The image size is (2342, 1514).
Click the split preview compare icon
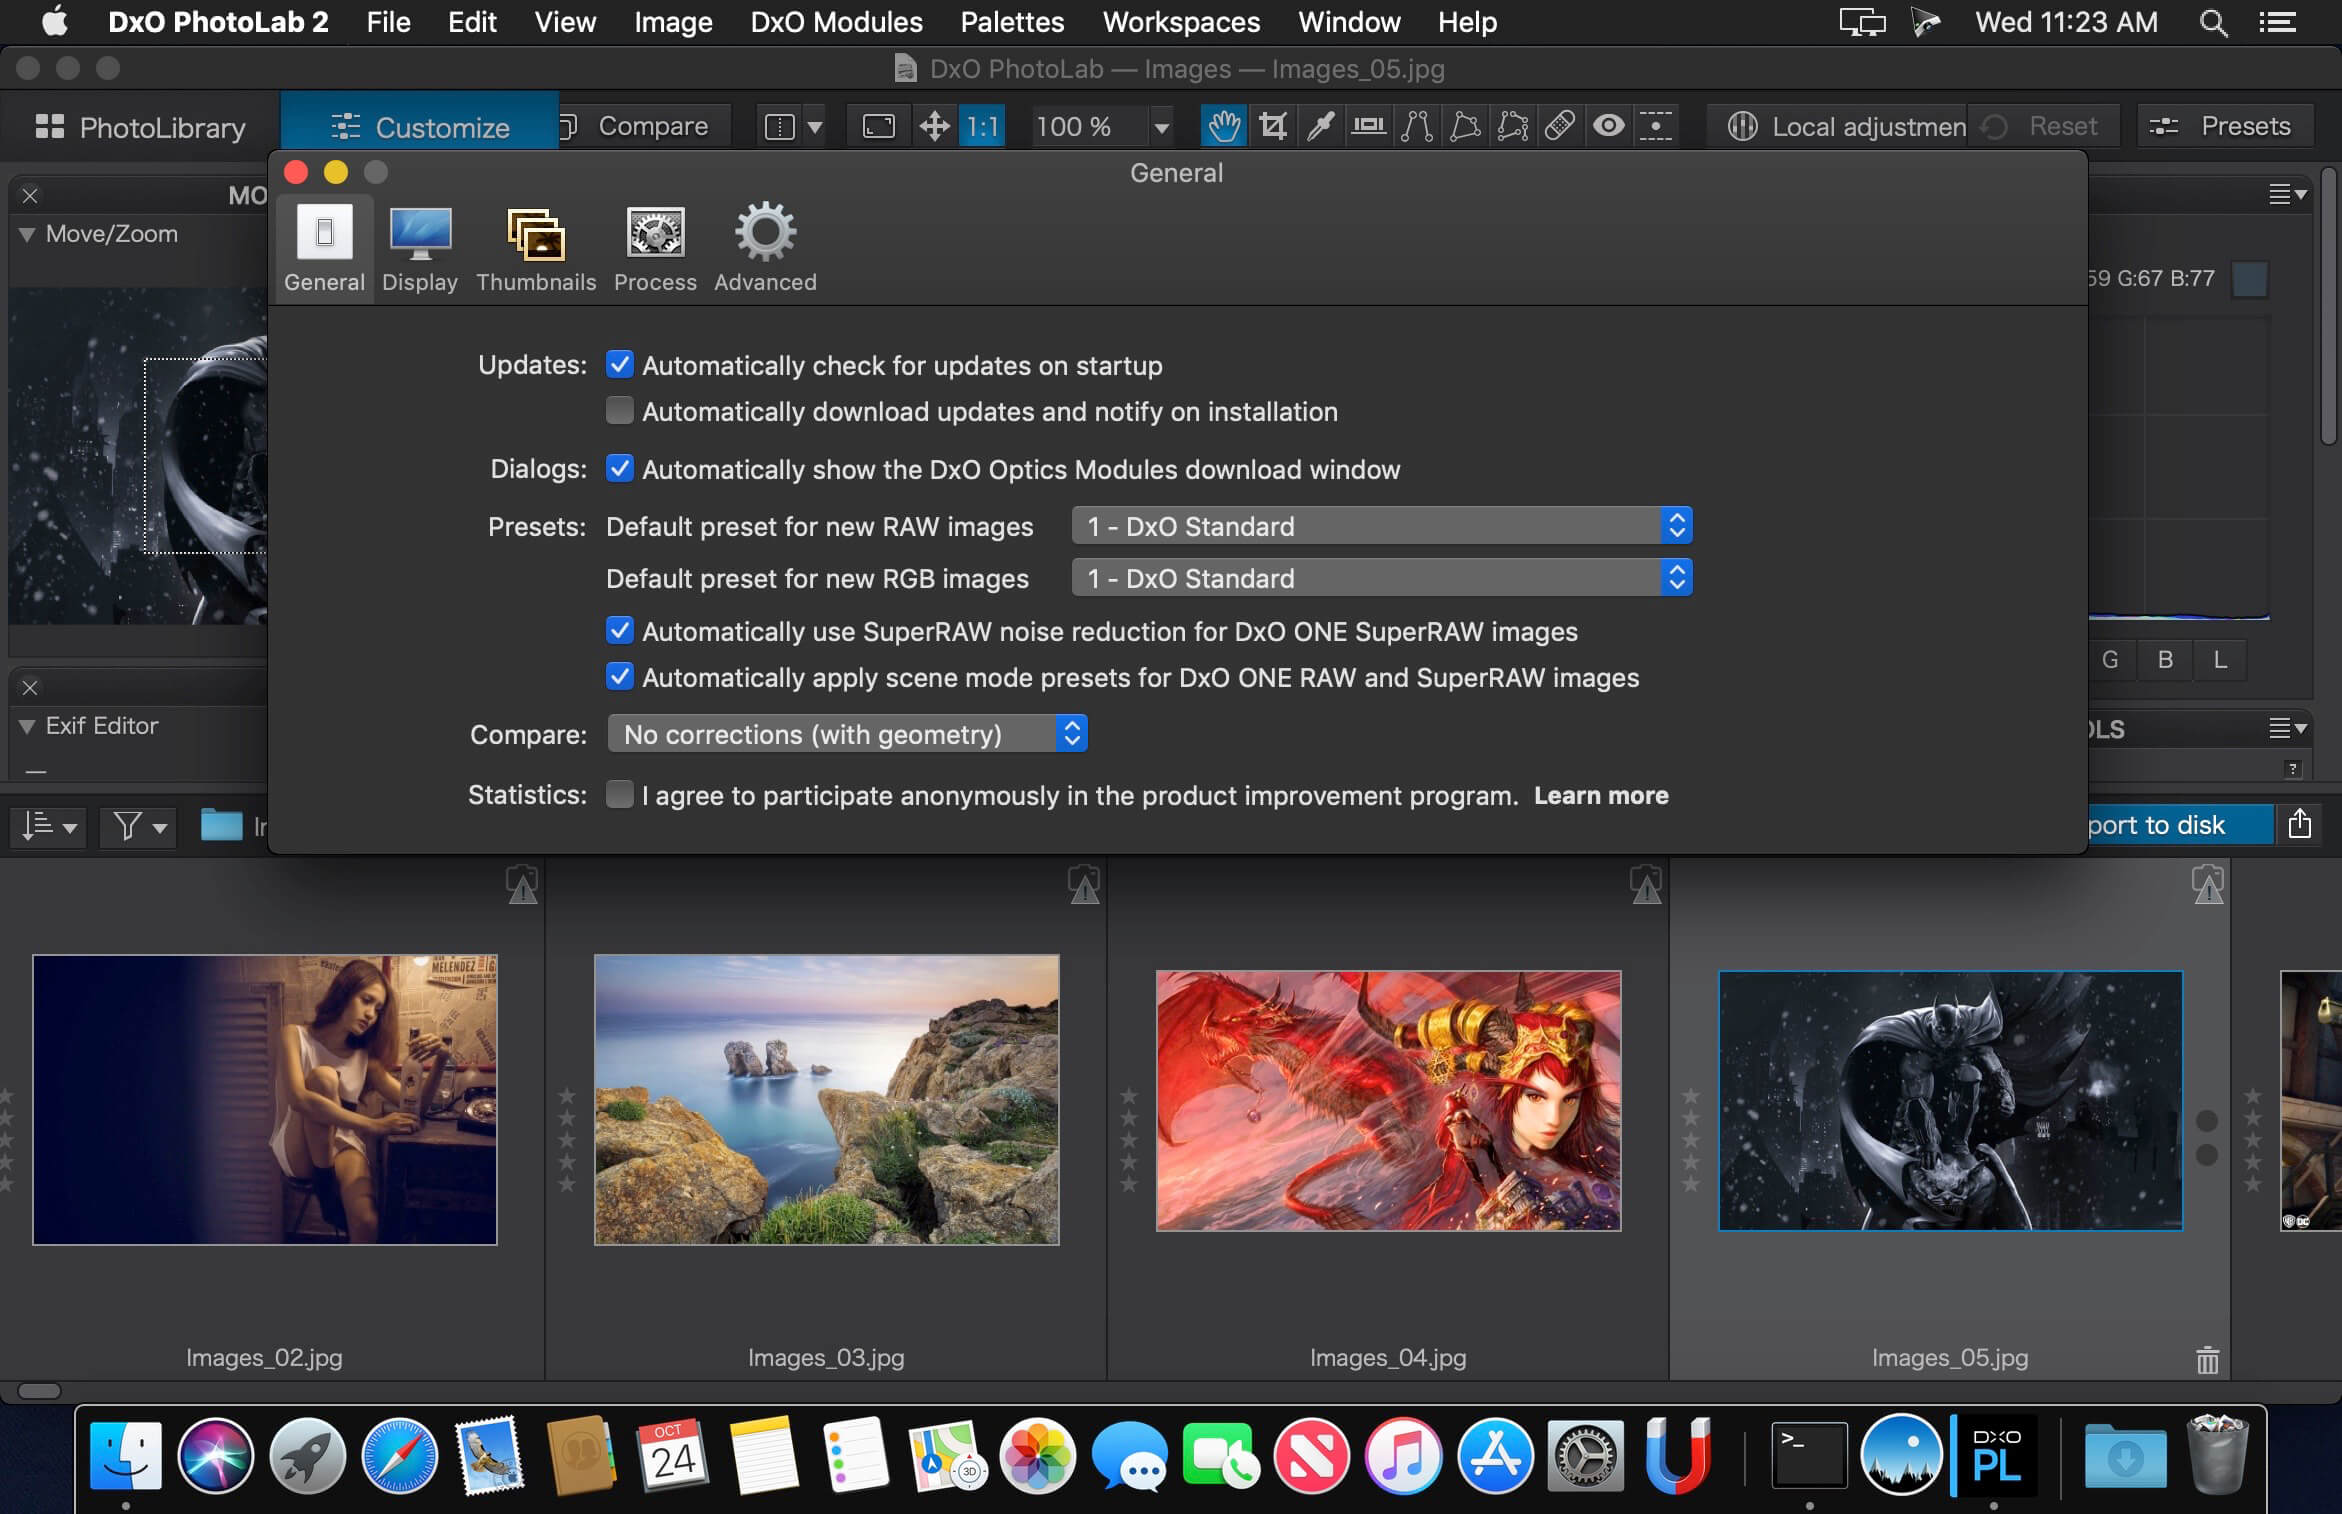tap(780, 126)
